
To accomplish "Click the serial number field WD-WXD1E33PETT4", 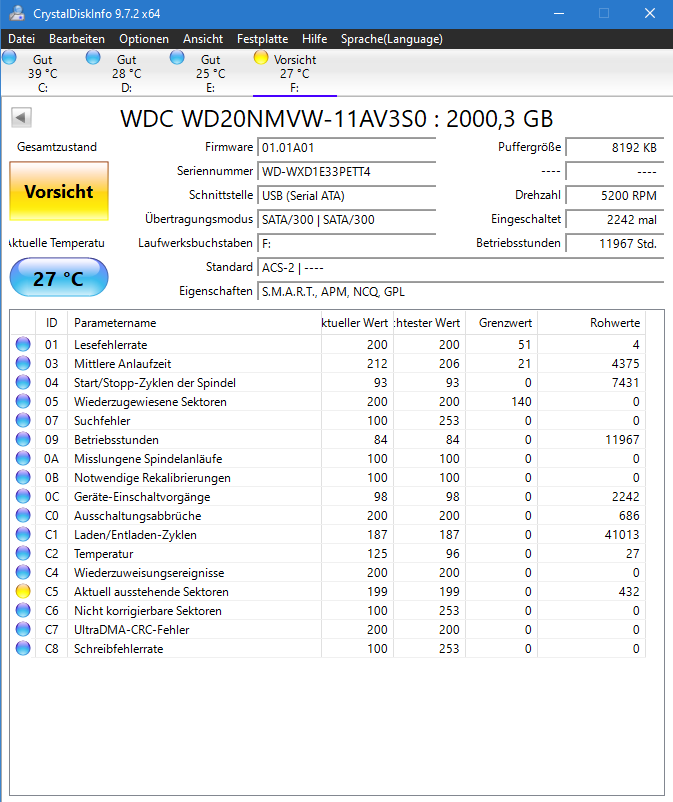I will (x=347, y=171).
